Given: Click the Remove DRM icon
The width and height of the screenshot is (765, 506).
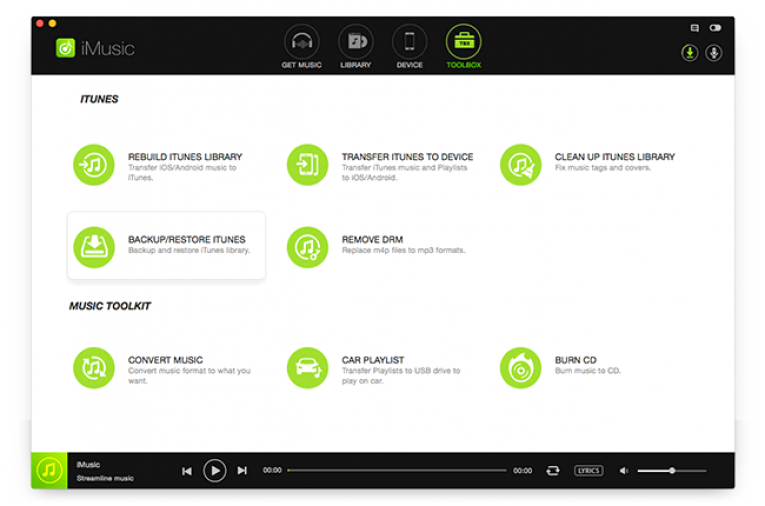Looking at the screenshot, I should pos(307,247).
